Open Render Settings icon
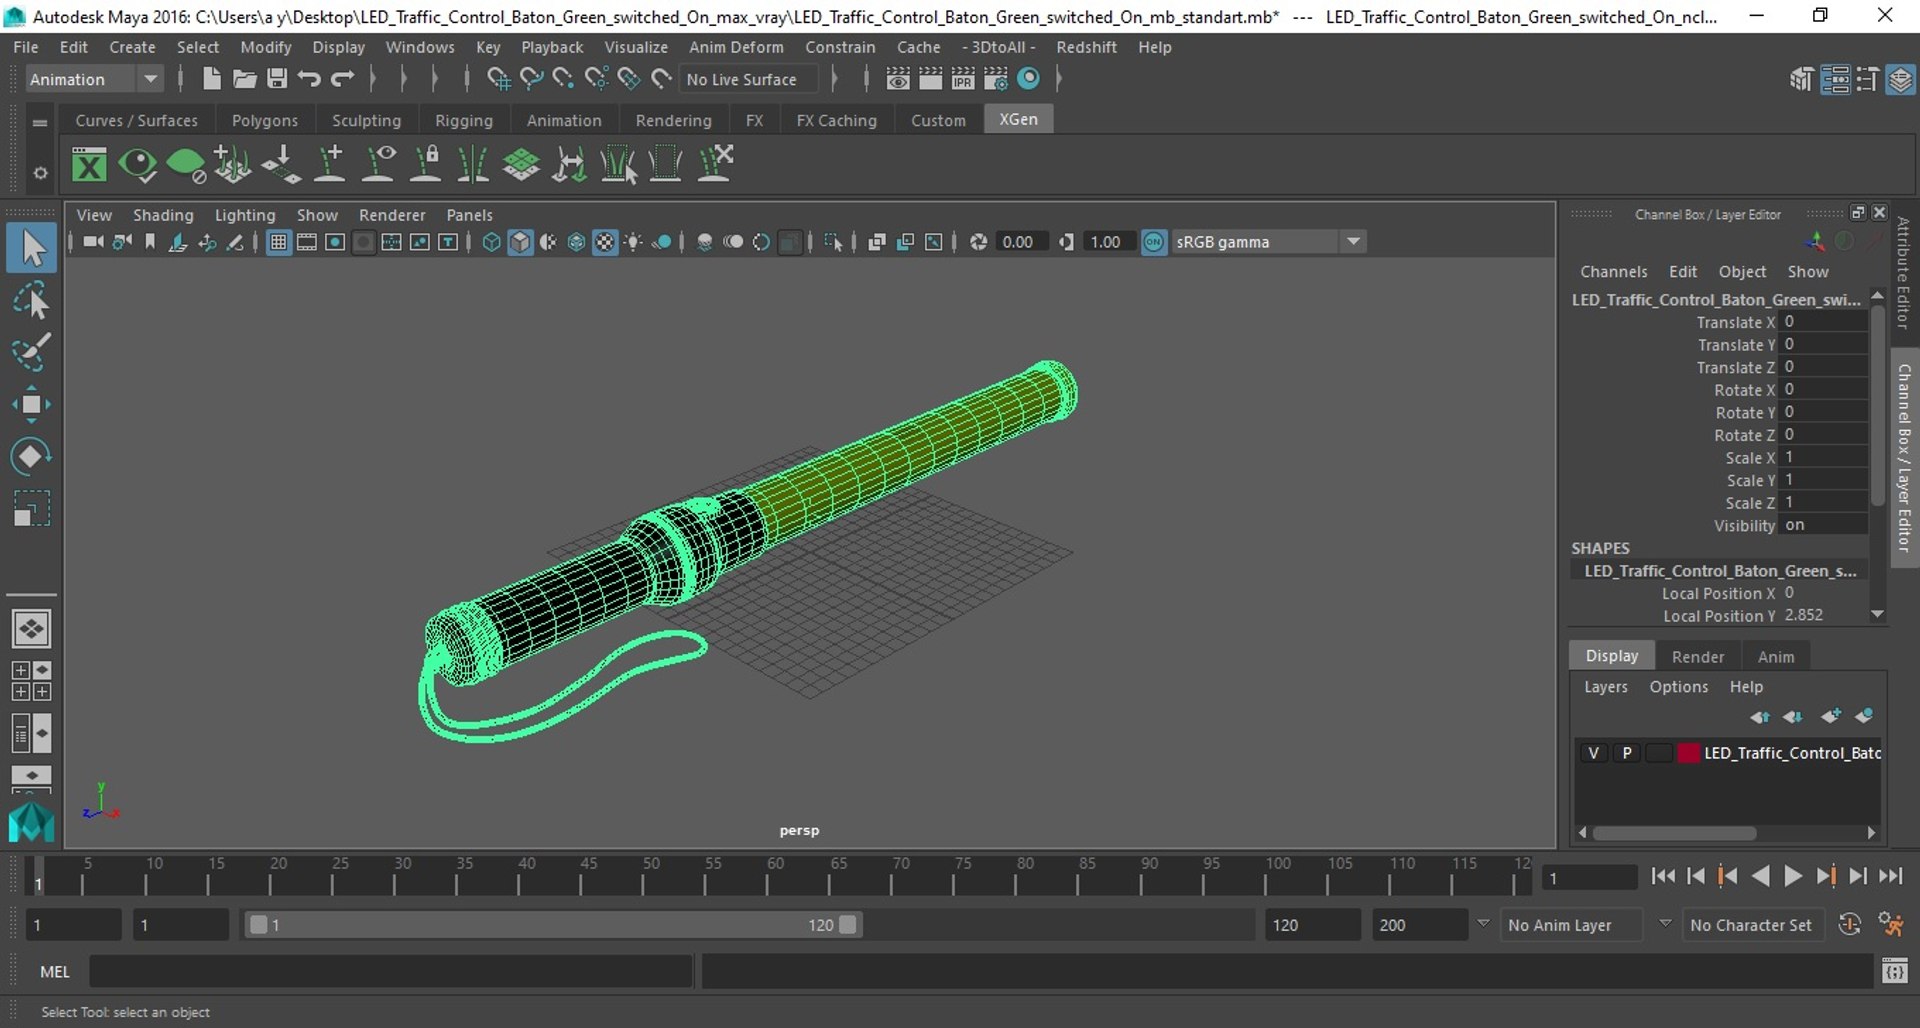The image size is (1920, 1028). coord(996,79)
